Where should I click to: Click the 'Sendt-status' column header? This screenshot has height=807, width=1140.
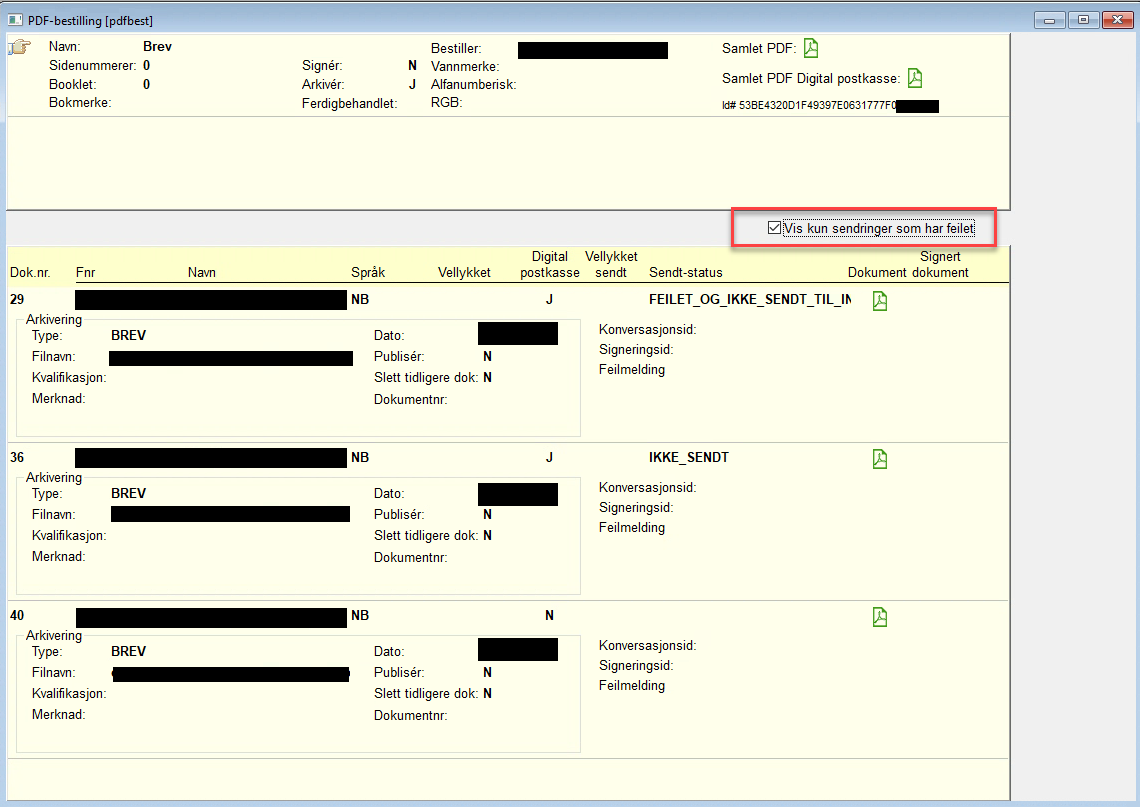686,273
